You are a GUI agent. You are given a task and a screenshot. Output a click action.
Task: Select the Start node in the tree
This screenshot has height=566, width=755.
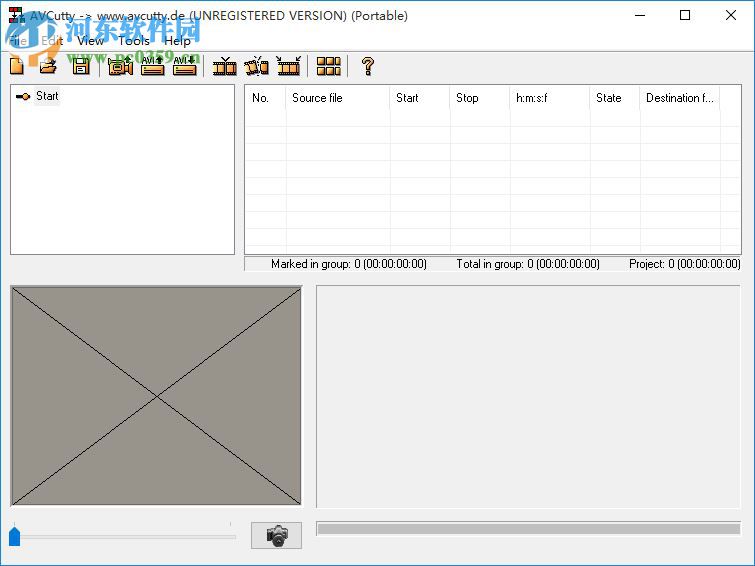(46, 96)
